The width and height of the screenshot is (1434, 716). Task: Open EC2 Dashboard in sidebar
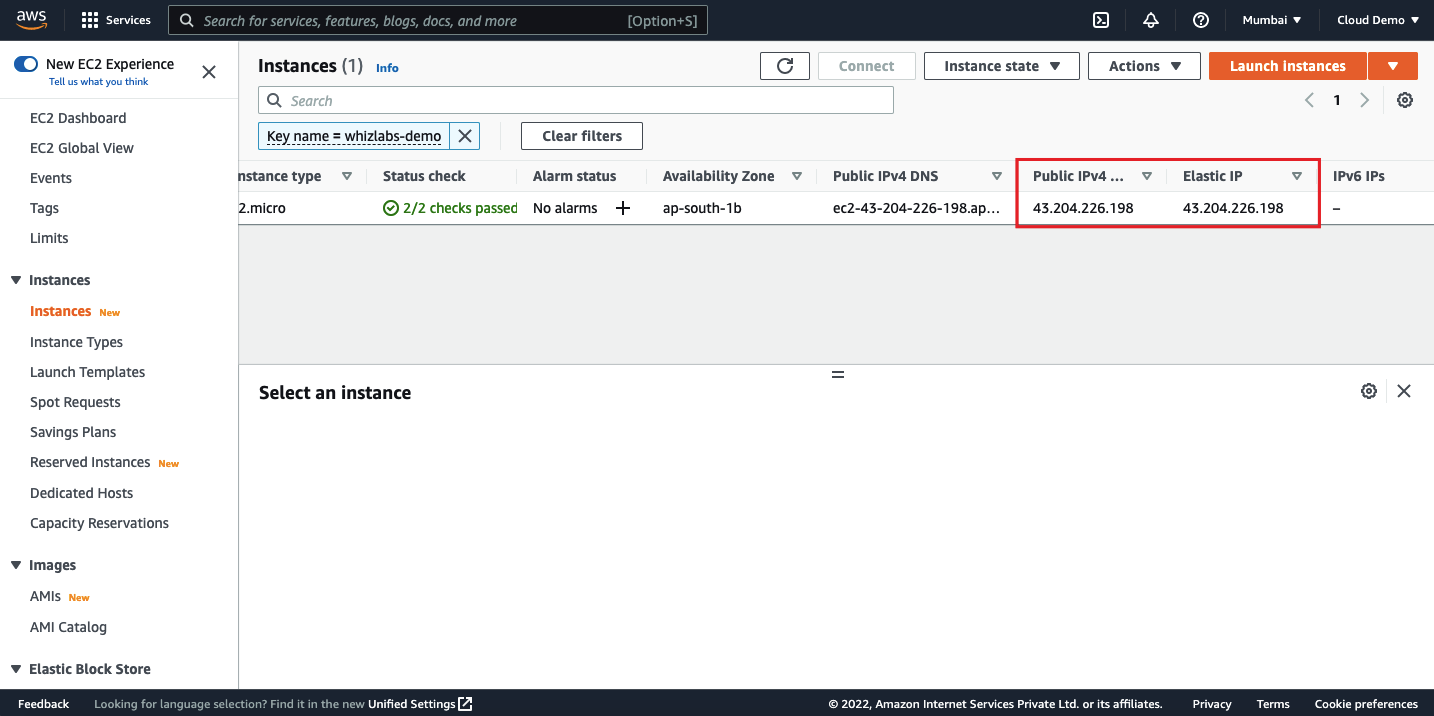tap(78, 118)
